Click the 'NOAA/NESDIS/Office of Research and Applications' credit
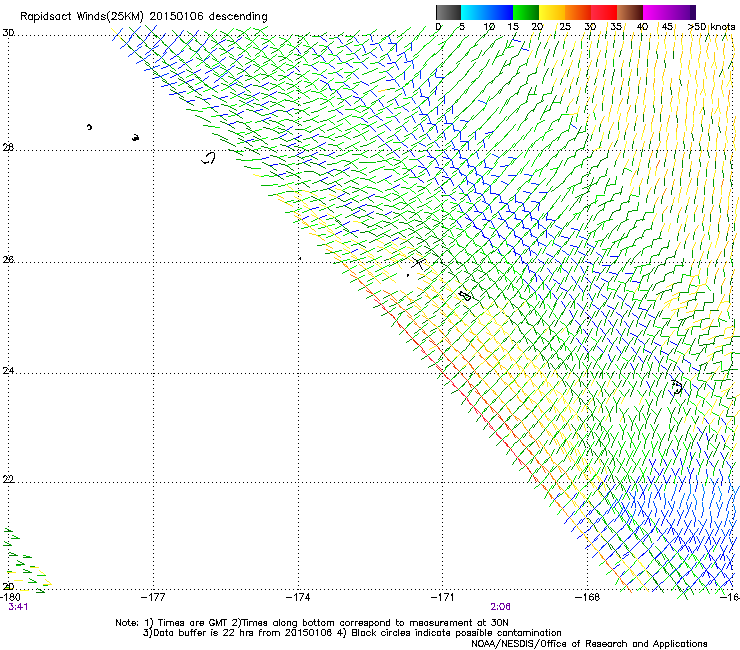The width and height of the screenshot is (740, 650). (x=589, y=643)
